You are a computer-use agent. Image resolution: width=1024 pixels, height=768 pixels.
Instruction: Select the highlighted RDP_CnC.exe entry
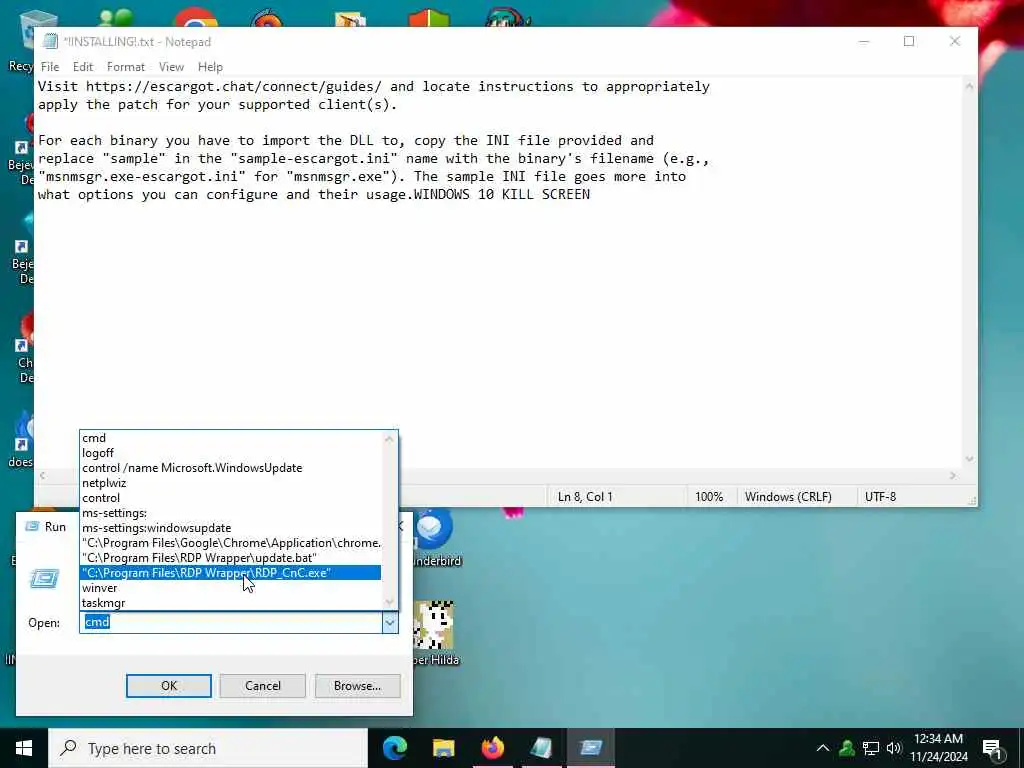click(231, 573)
